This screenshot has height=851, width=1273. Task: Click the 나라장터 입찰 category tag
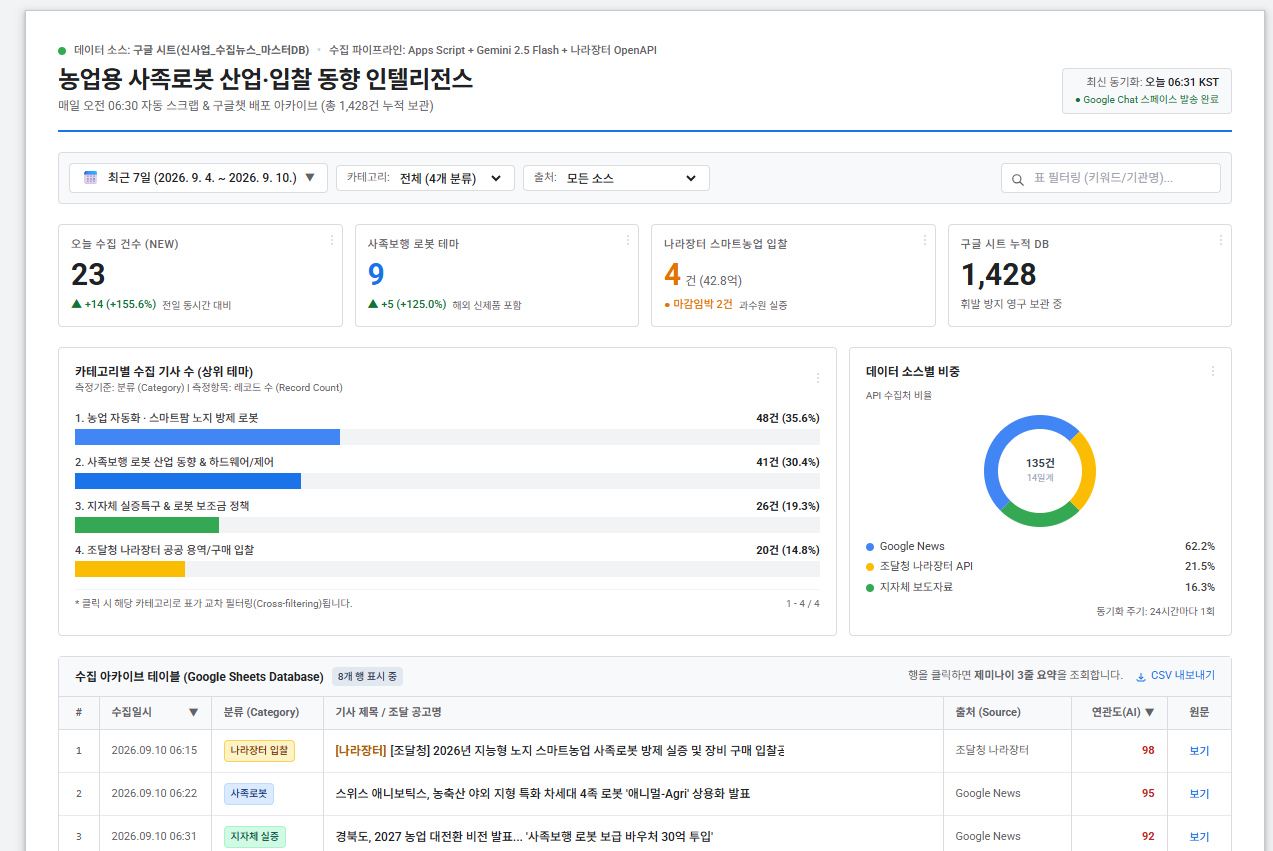tap(259, 751)
